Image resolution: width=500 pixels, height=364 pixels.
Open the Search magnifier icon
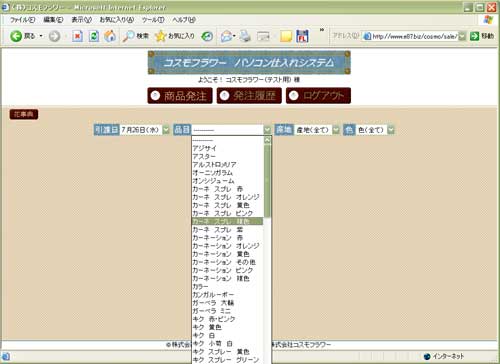coord(128,36)
